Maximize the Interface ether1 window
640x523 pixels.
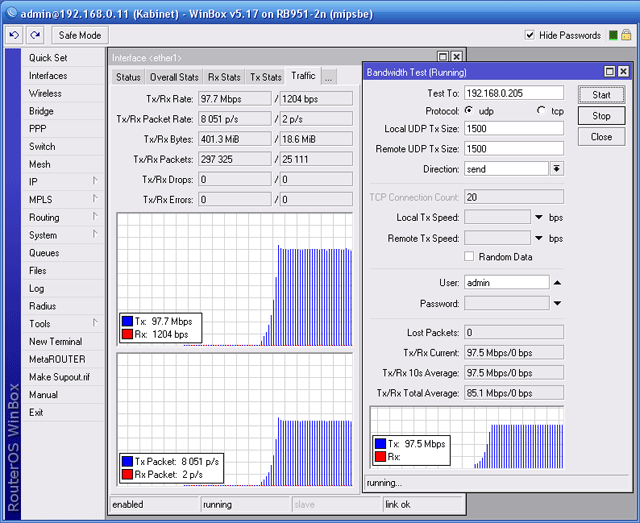click(443, 56)
